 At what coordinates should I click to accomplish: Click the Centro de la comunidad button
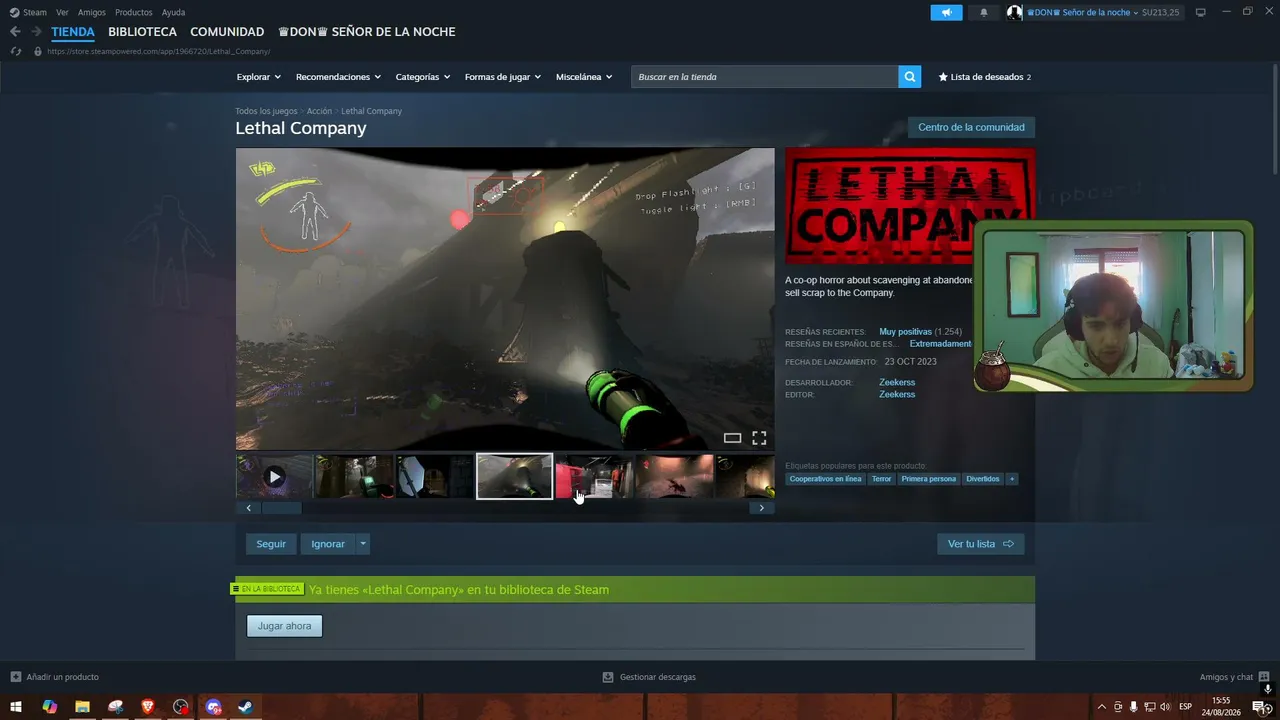click(x=971, y=127)
